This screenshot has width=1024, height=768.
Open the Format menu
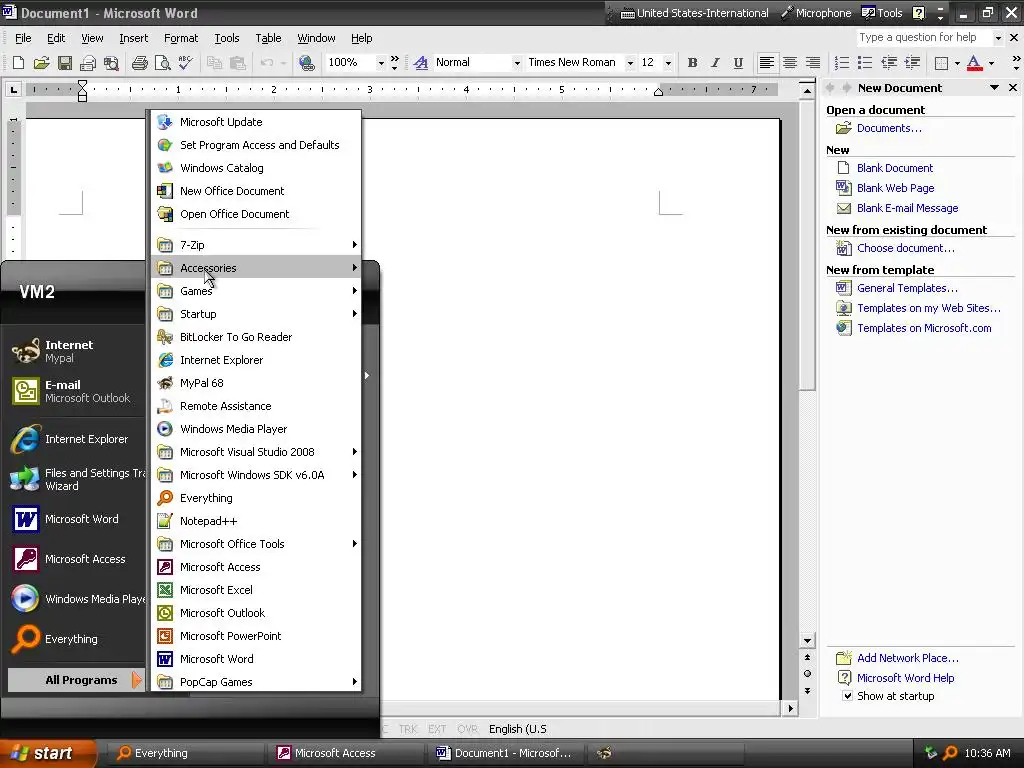point(181,38)
